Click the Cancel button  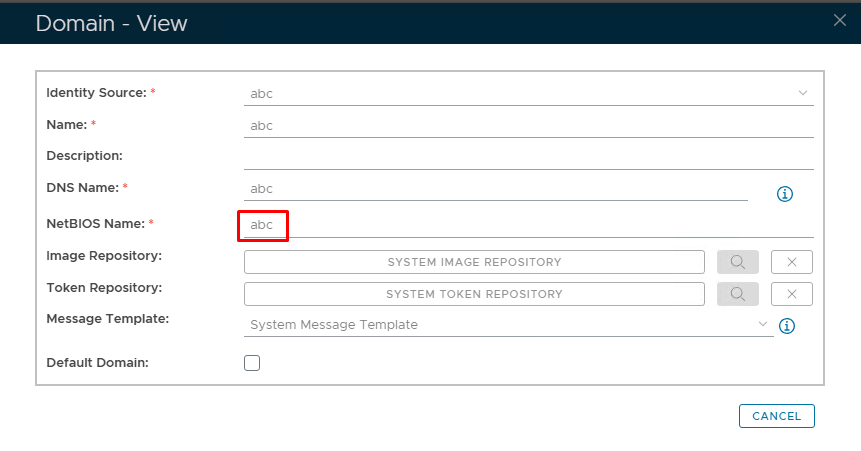tap(777, 416)
